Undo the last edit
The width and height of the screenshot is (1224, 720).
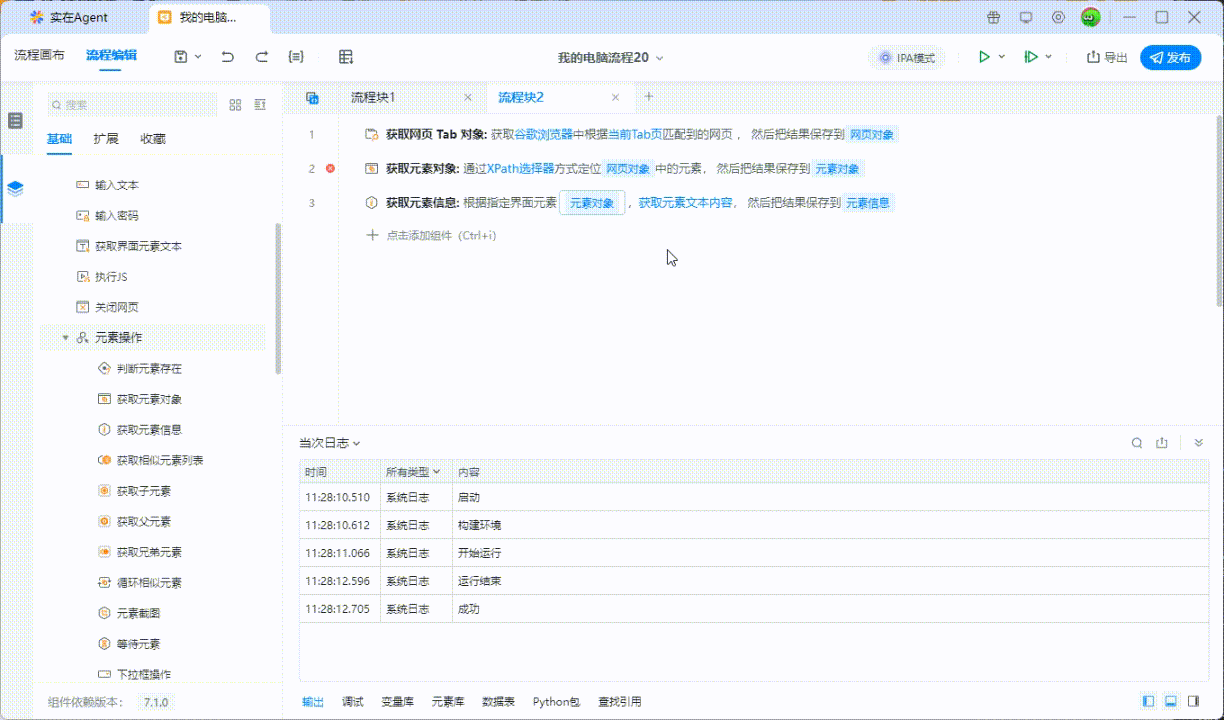click(228, 57)
